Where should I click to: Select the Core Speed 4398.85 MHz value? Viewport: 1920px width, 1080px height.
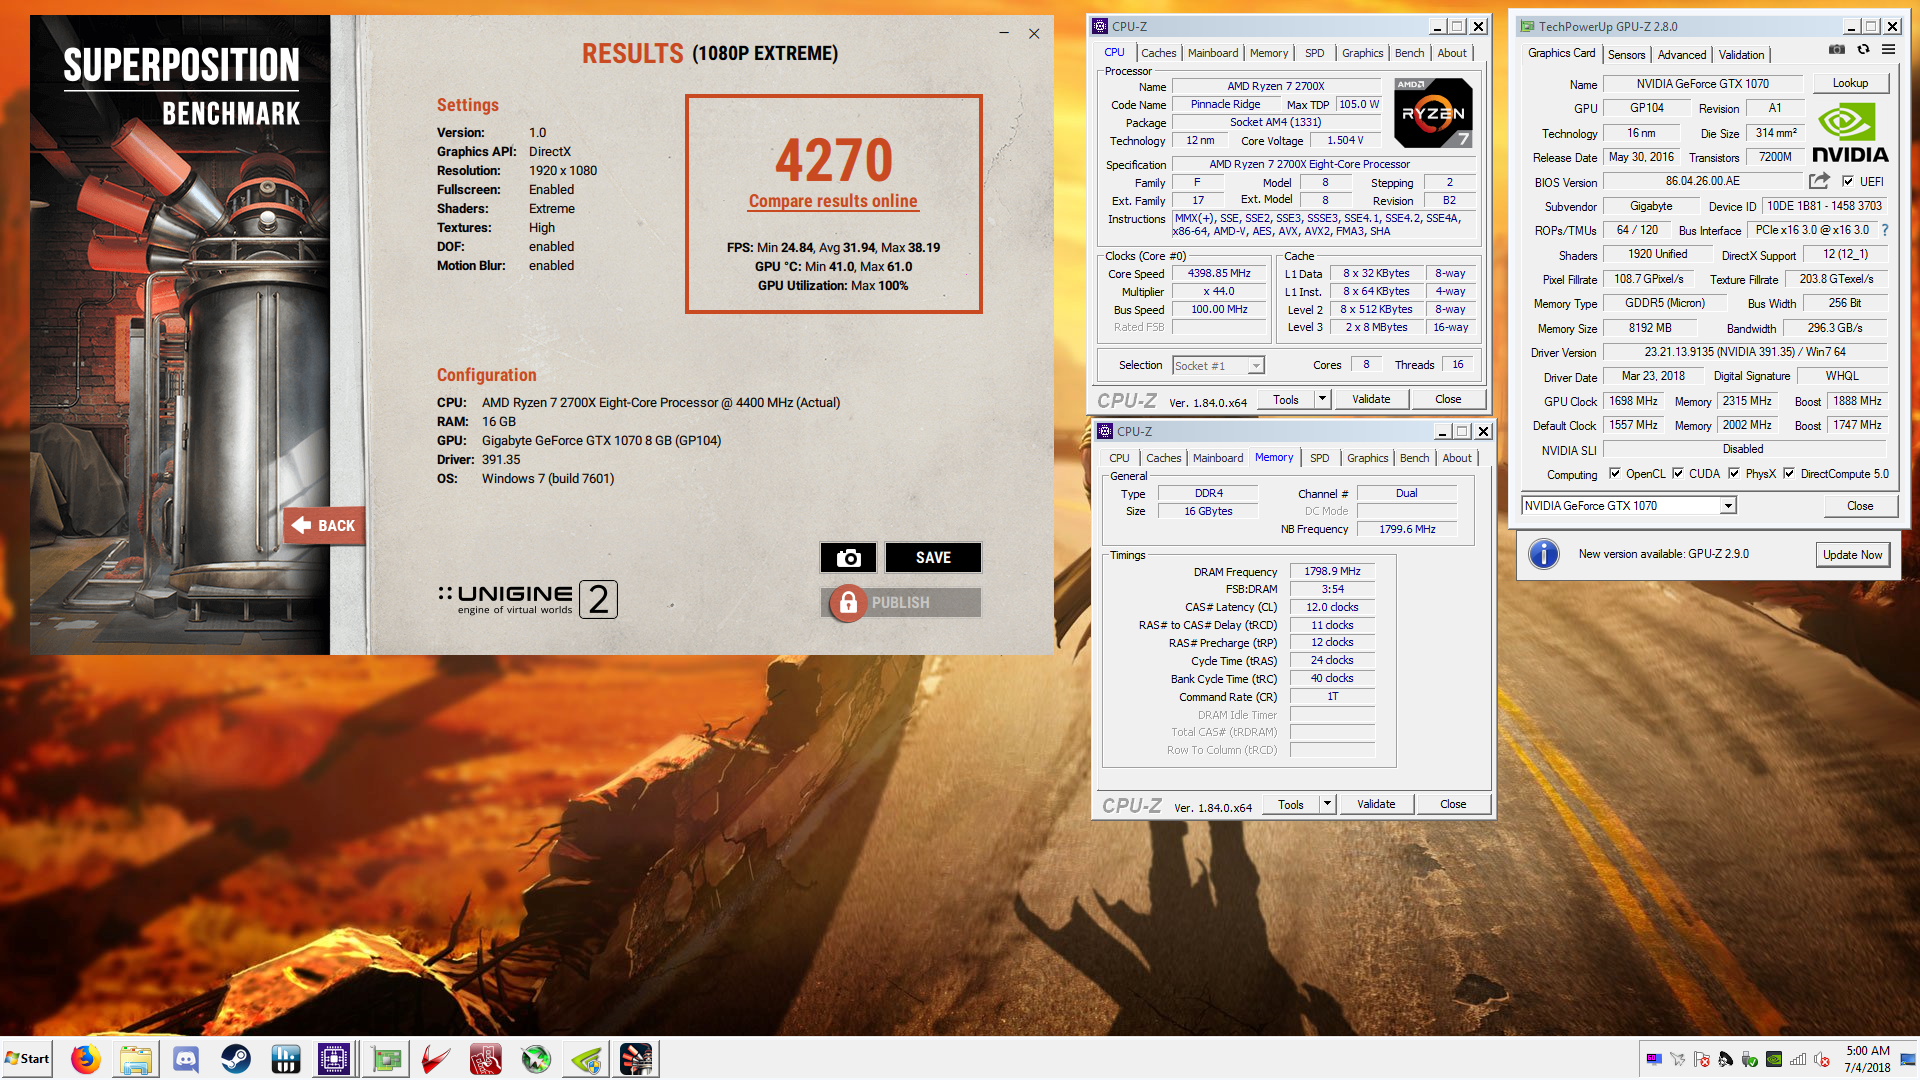[1219, 273]
